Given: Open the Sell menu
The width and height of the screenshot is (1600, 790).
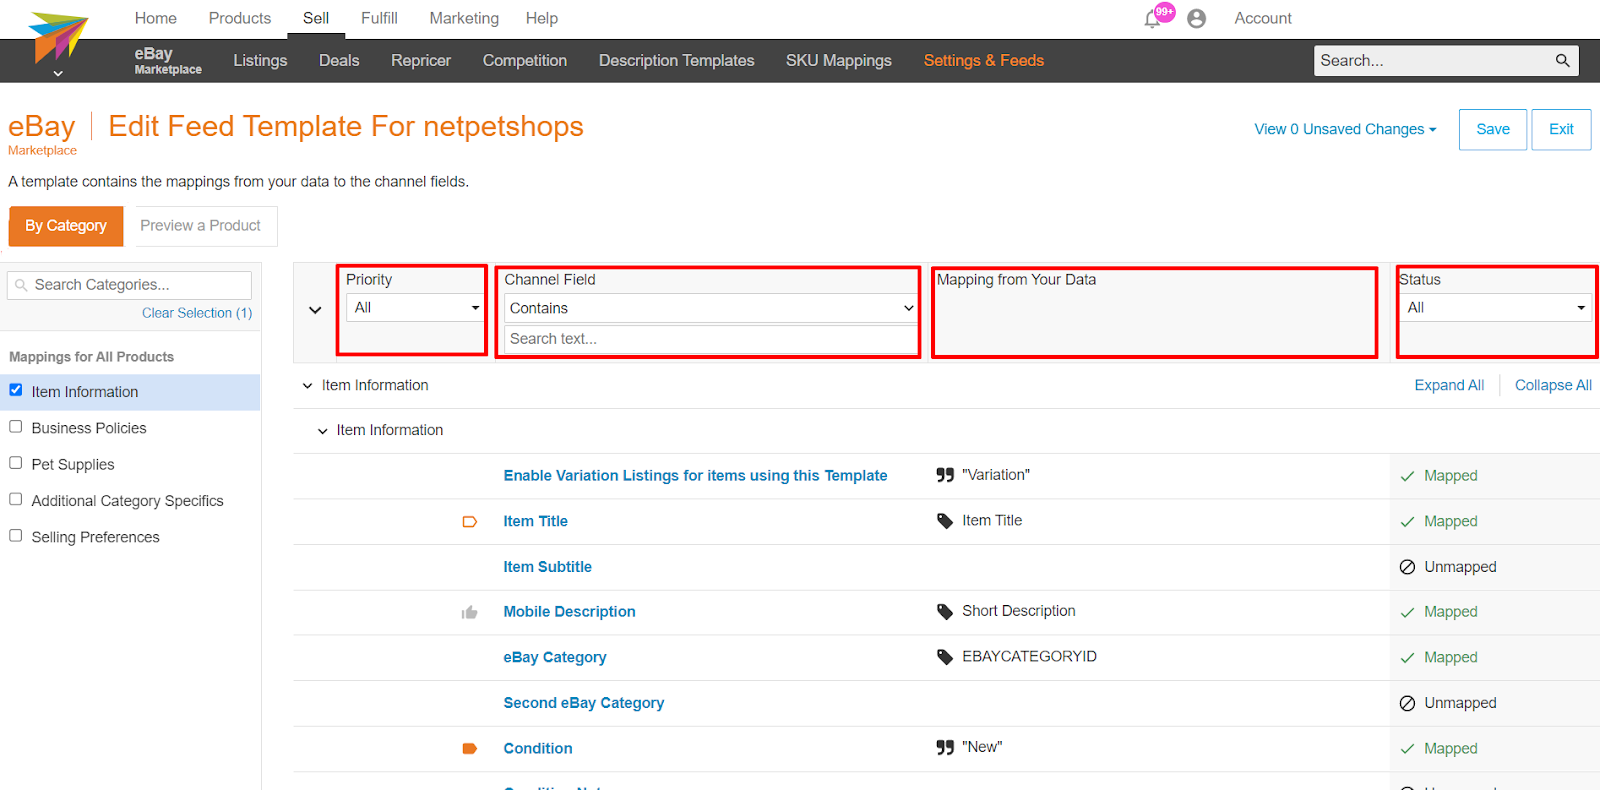Looking at the screenshot, I should [316, 18].
